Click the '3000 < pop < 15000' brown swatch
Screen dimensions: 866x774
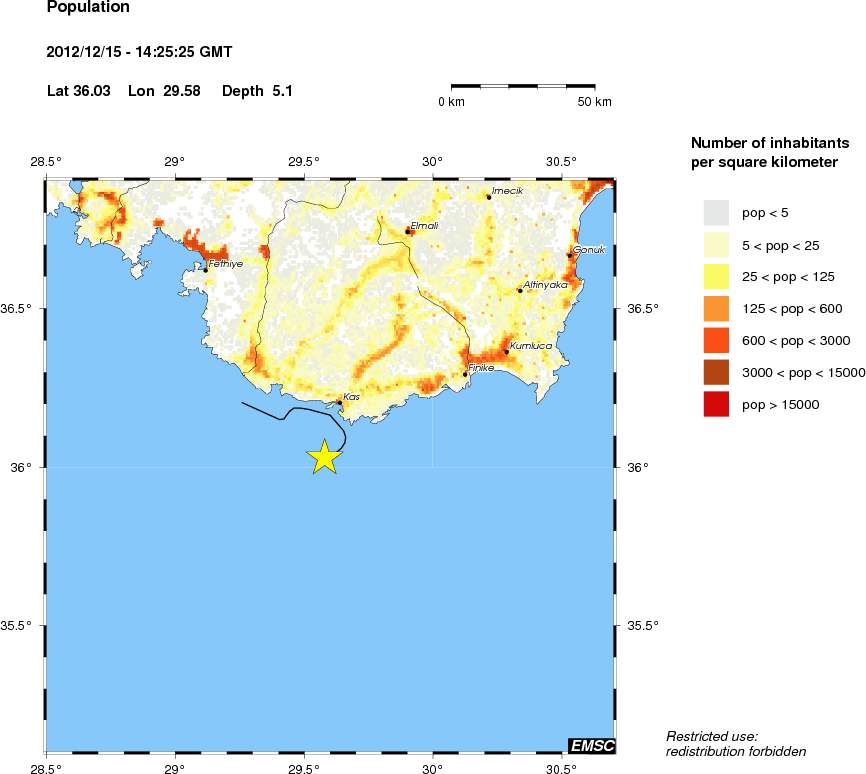[x=716, y=372]
